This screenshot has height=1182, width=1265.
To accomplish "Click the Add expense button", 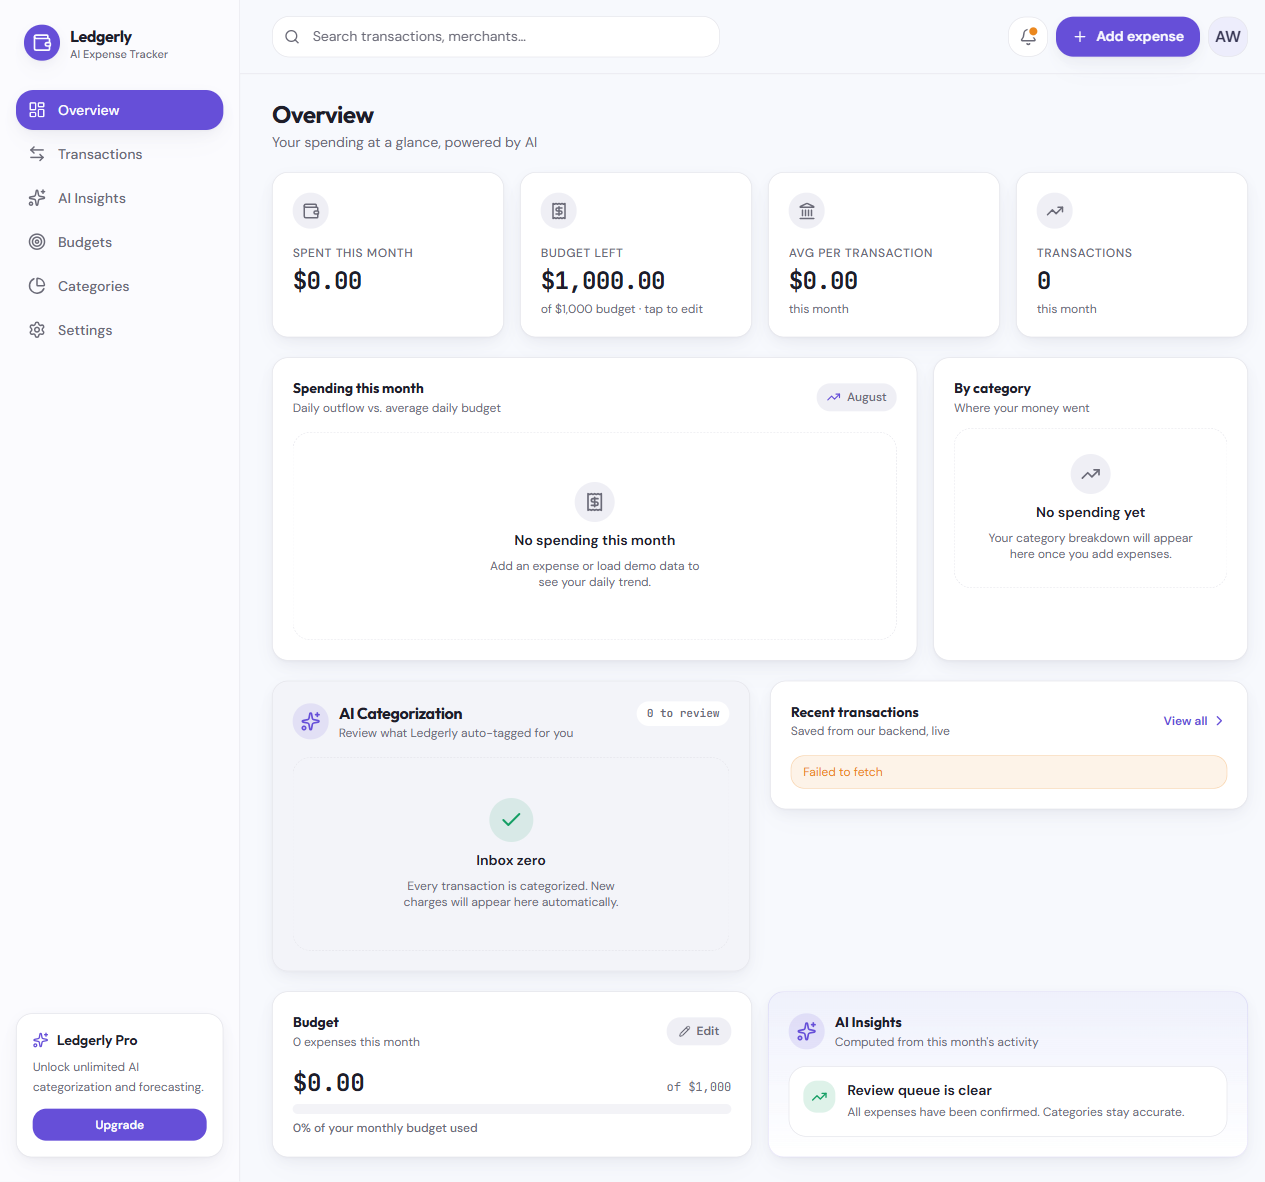I will [x=1128, y=37].
